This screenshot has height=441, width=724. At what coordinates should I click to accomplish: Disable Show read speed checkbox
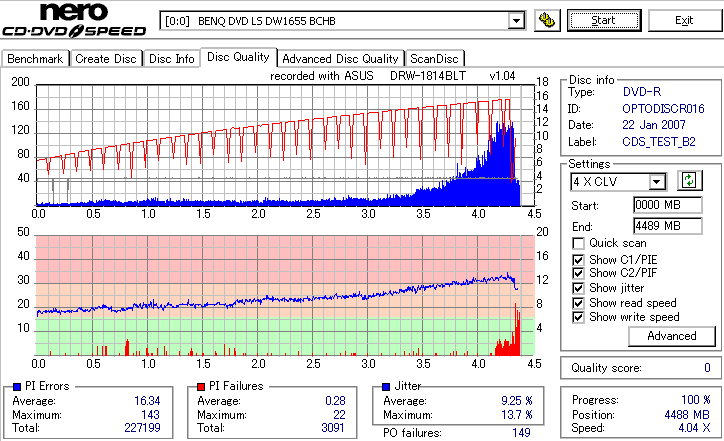point(578,303)
